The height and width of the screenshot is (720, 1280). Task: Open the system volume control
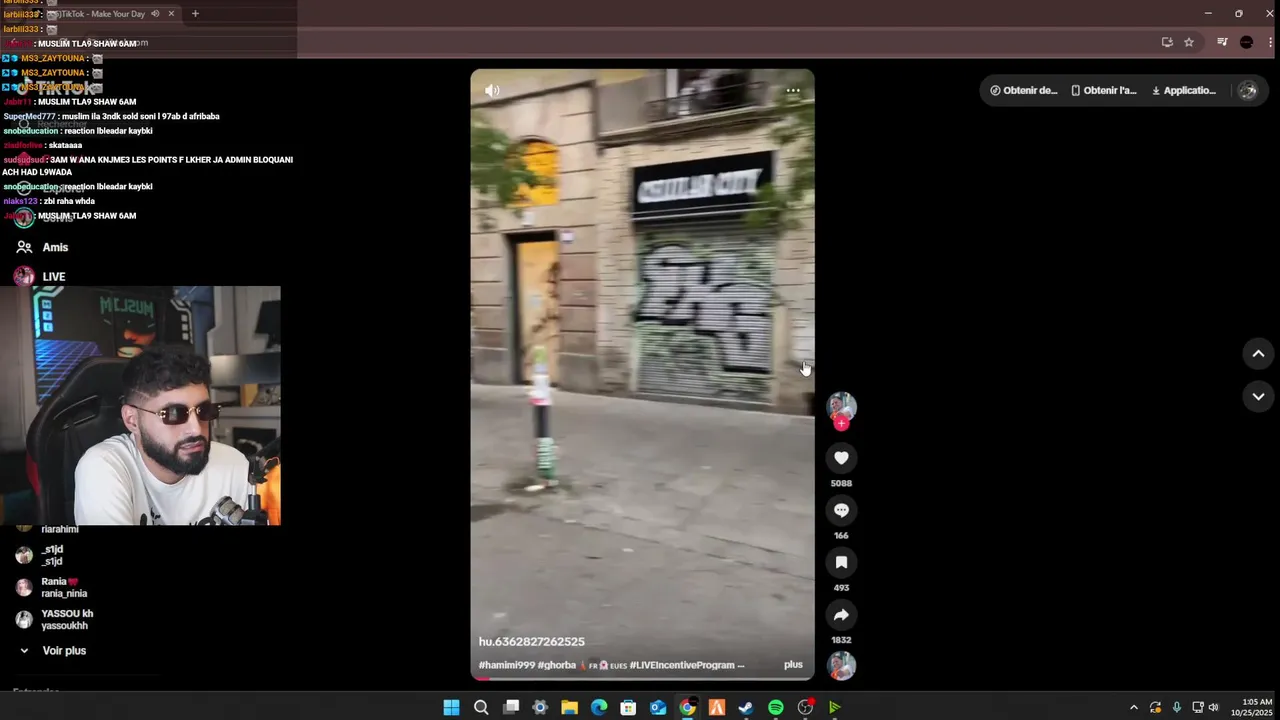pos(1214,708)
